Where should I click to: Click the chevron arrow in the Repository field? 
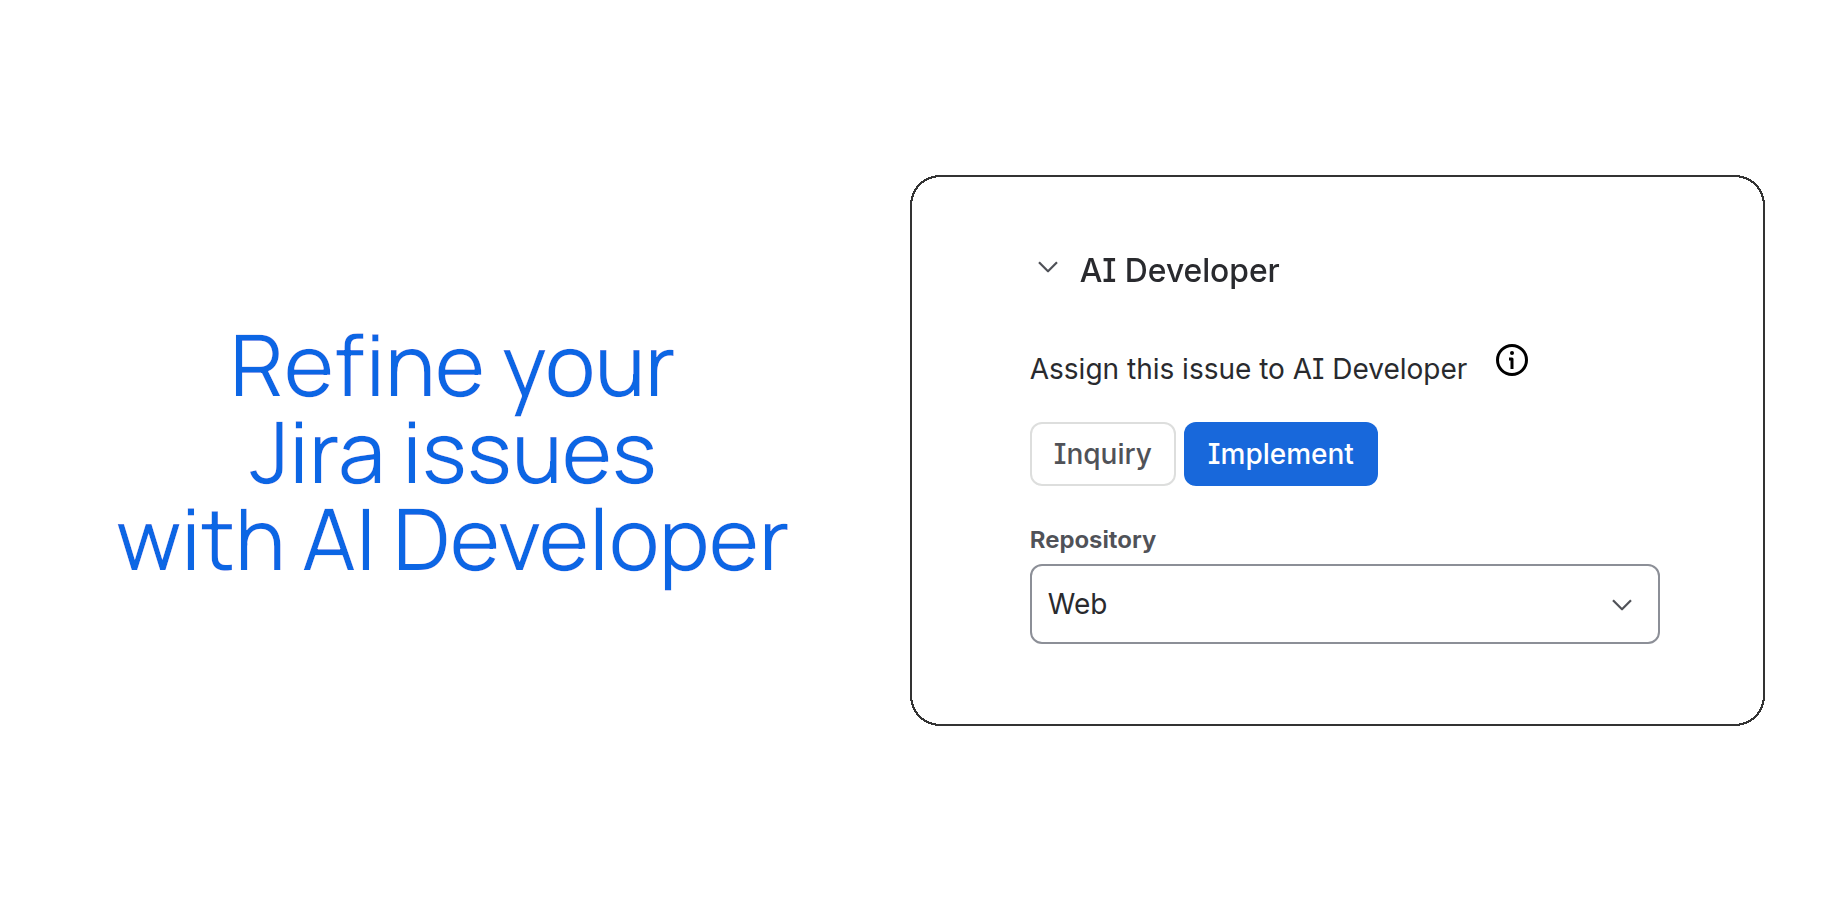pyautogui.click(x=1621, y=605)
